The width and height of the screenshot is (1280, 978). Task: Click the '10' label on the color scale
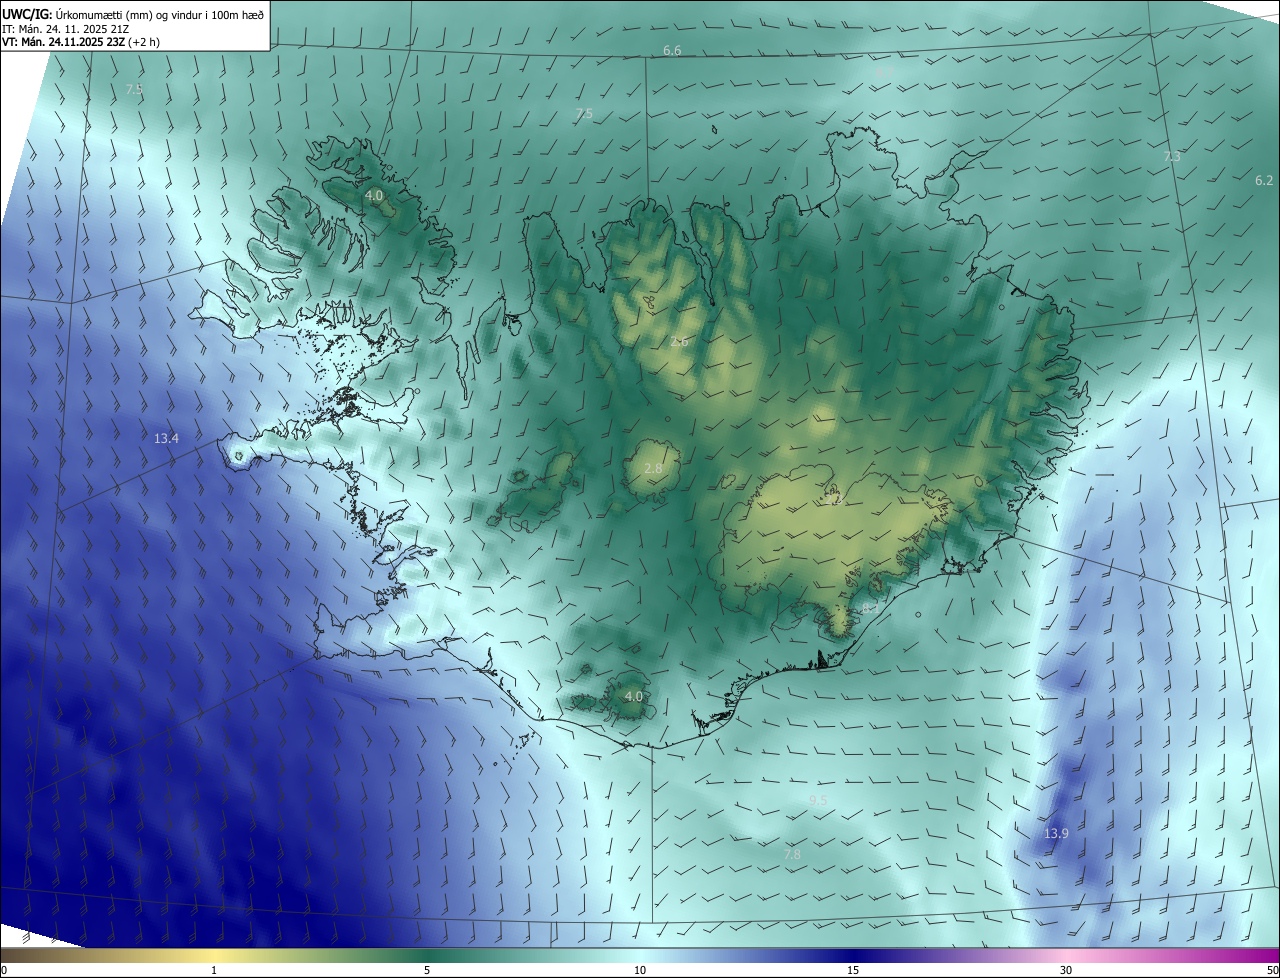640,970
